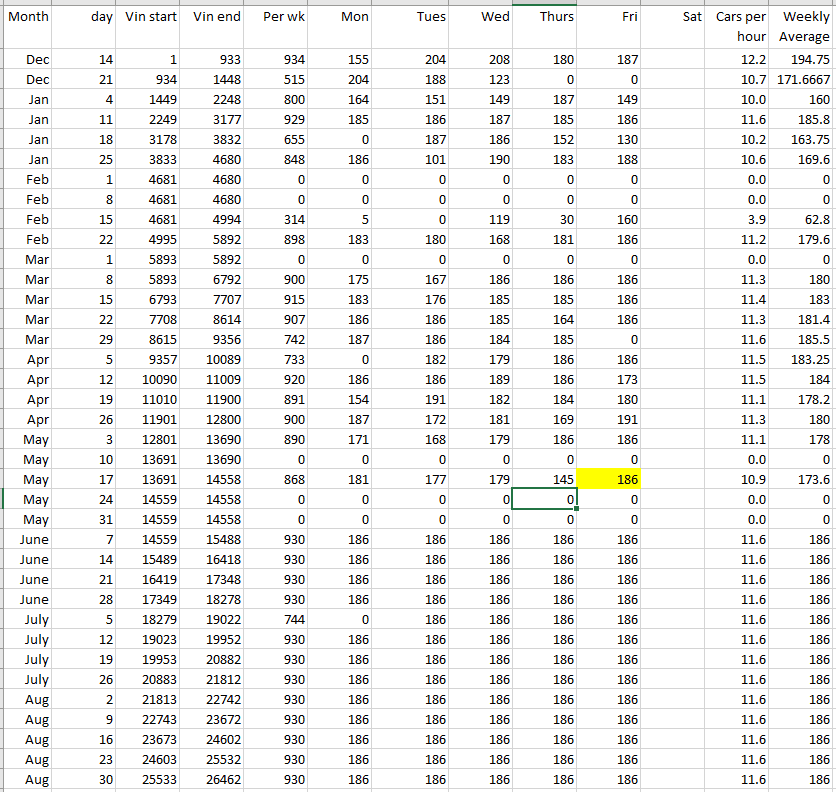
Task: Select the cars per hour value 3.9
Action: [x=740, y=220]
